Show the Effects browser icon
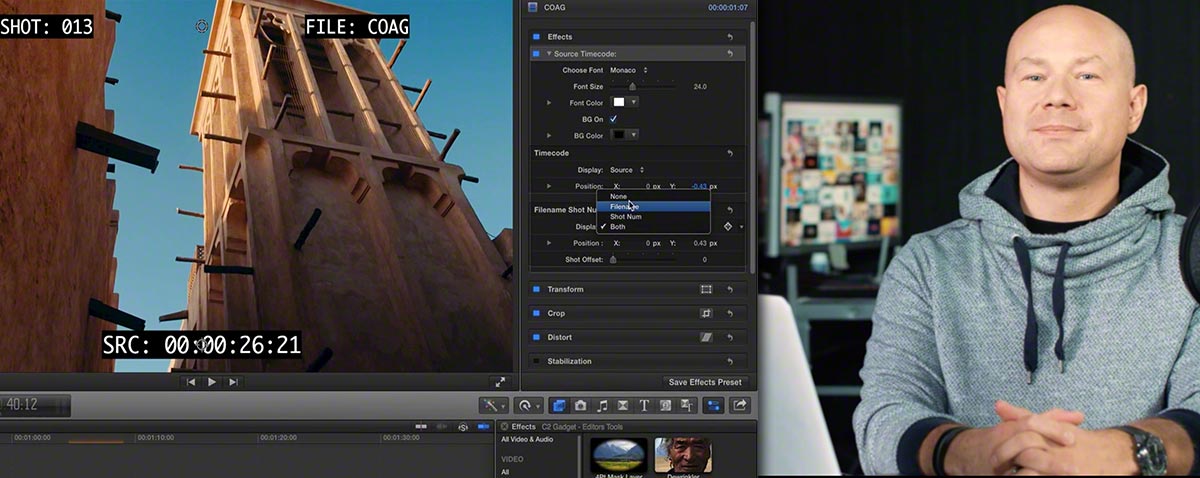1200x478 pixels. (x=559, y=405)
